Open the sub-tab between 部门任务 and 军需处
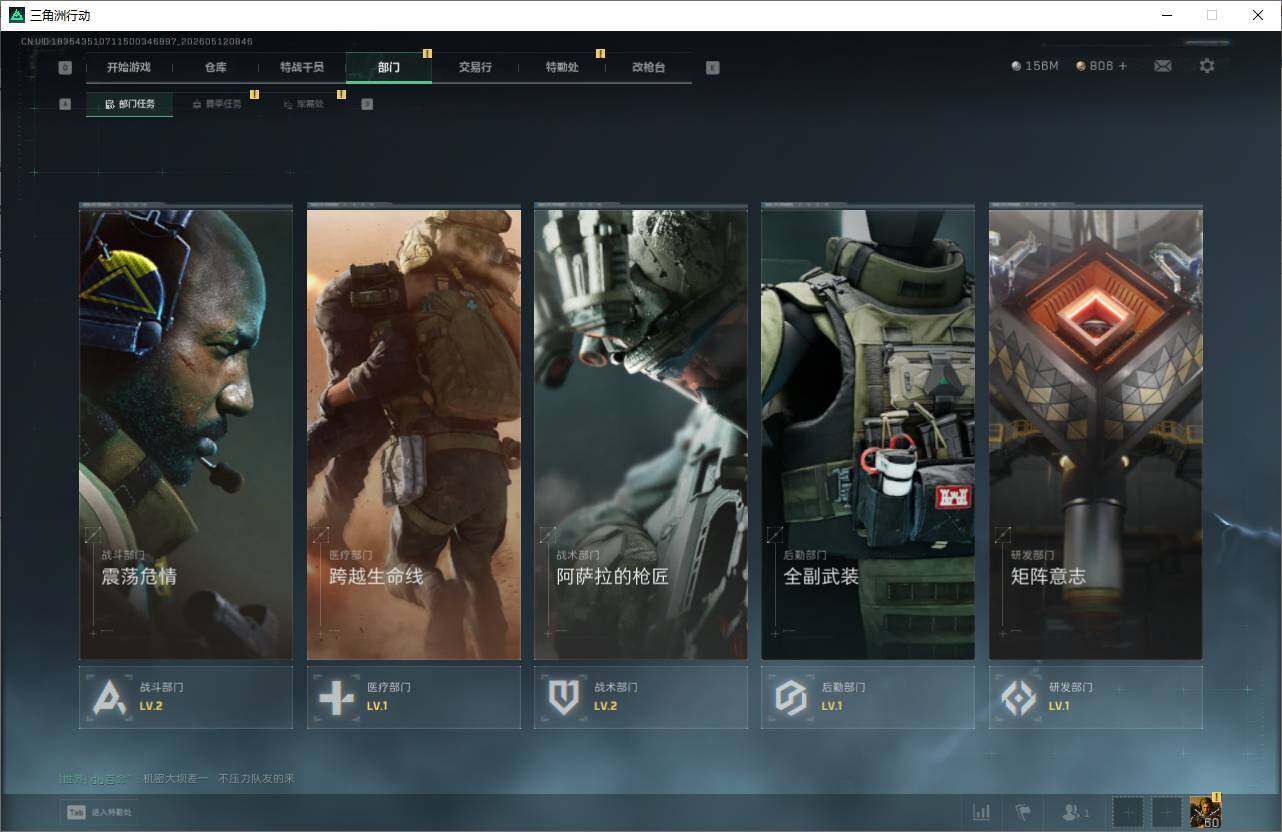This screenshot has width=1282, height=832. (216, 104)
